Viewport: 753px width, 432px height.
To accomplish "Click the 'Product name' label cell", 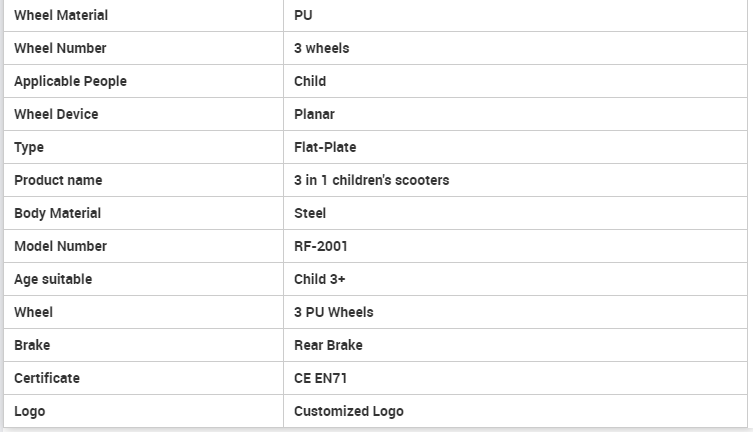I will pyautogui.click(x=58, y=180).
